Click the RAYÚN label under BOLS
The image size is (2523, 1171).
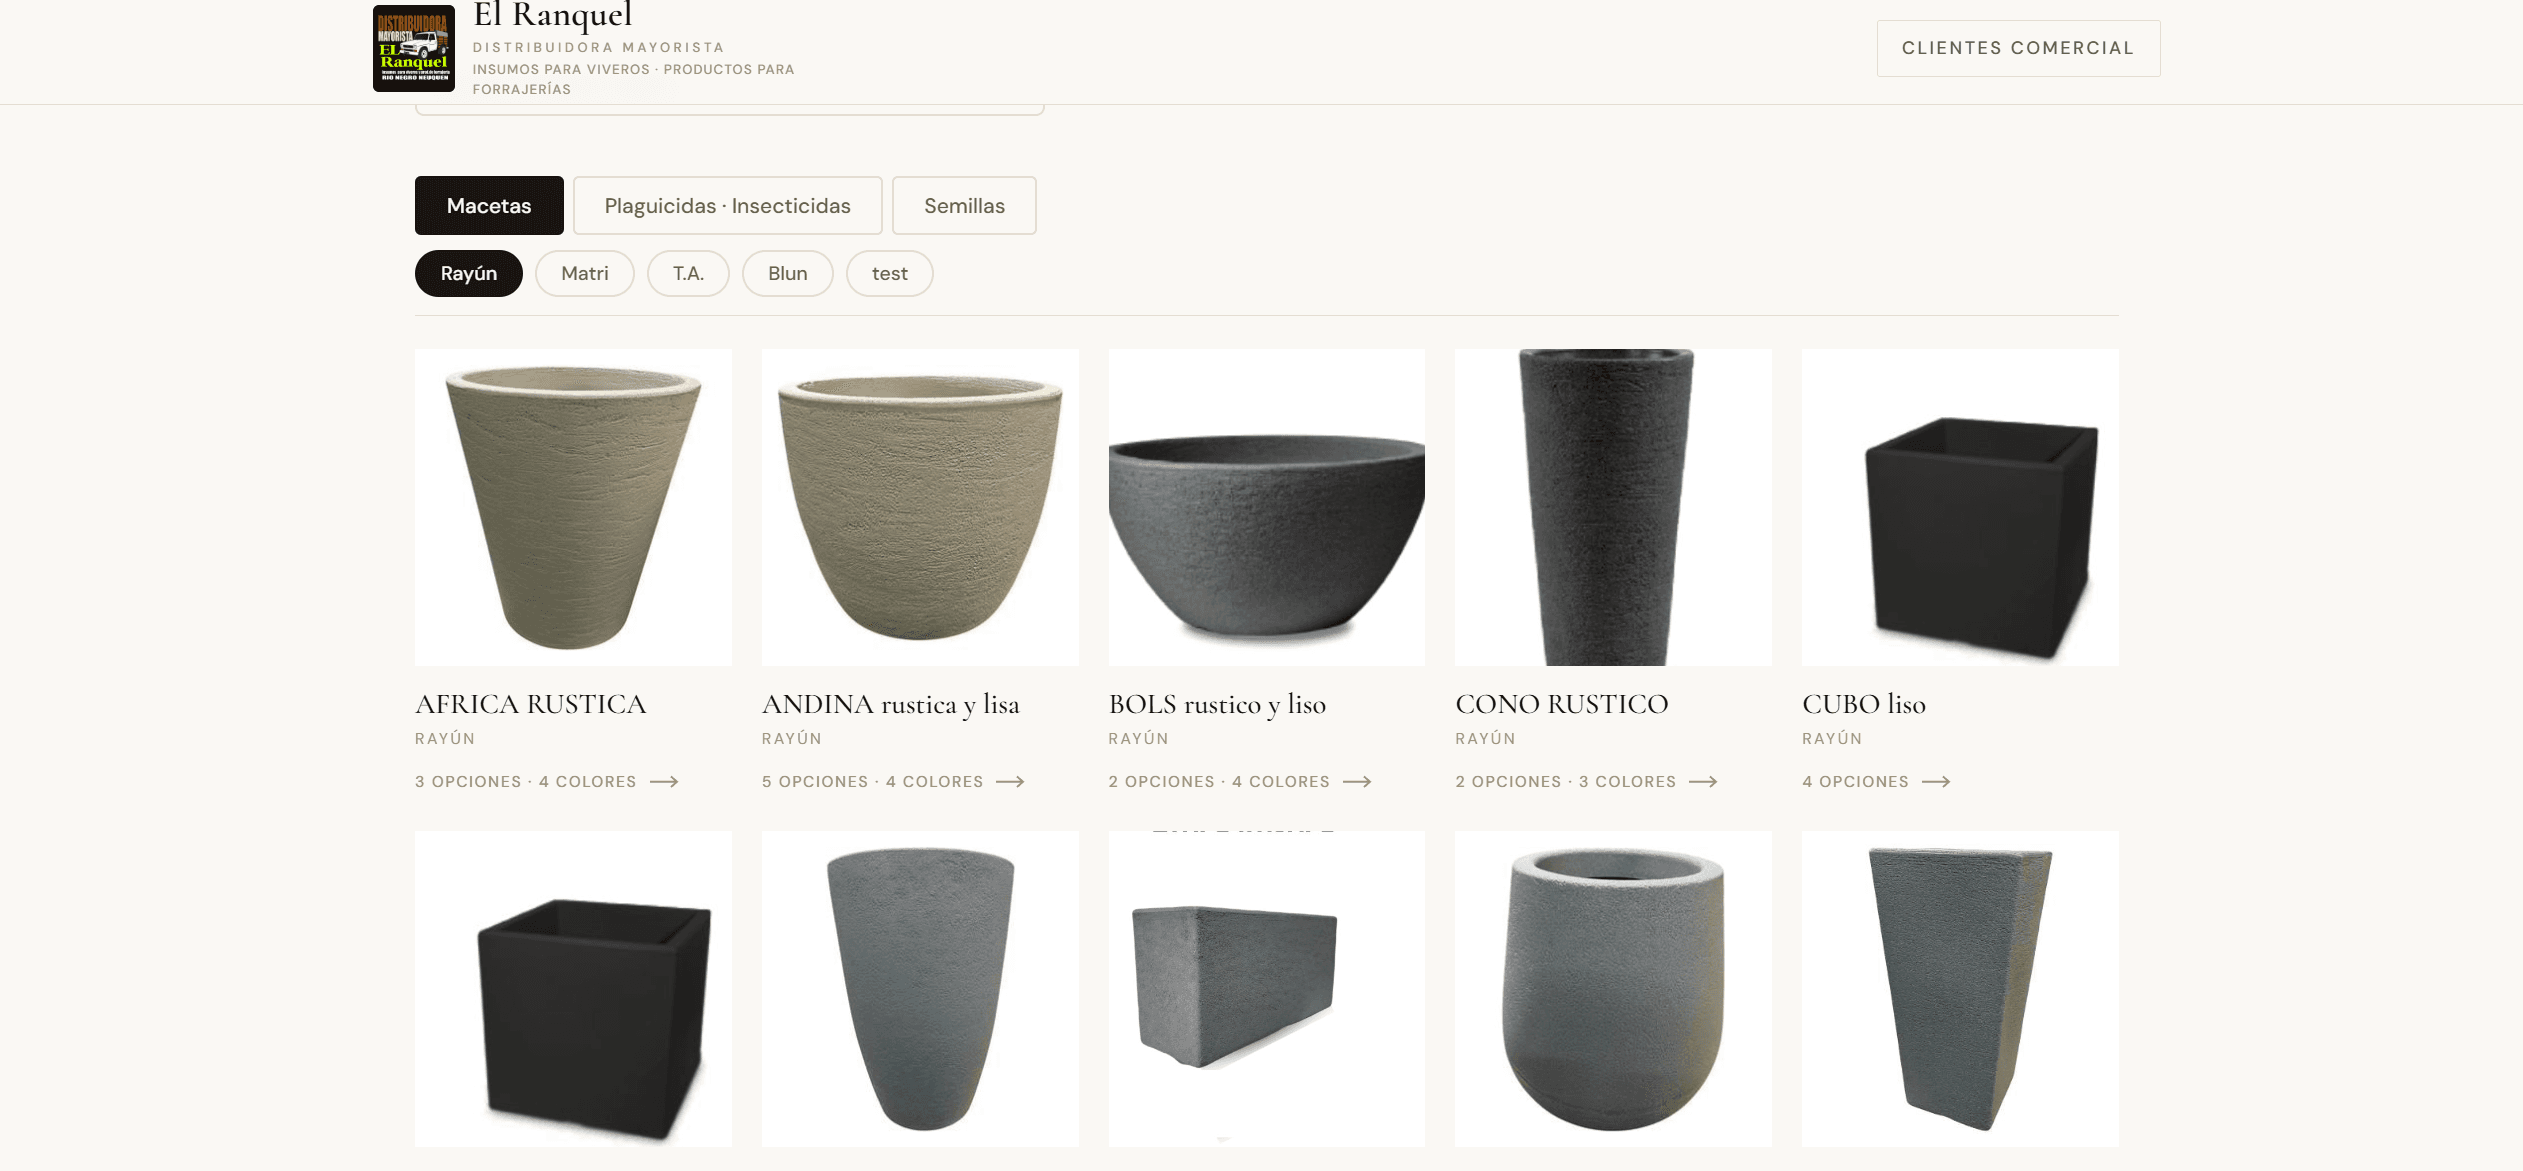1139,739
